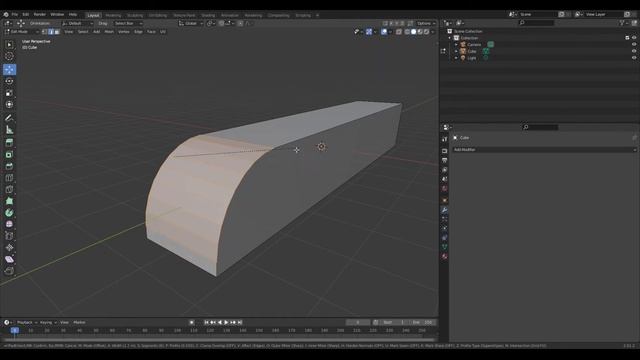
Task: Activate the Rotate tool
Action: (x=9, y=81)
